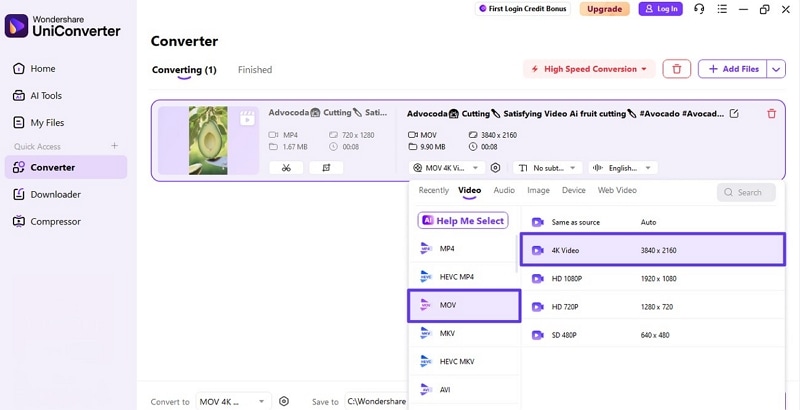
Task: Open the MOV 4K Video format dropdown
Action: pos(446,168)
